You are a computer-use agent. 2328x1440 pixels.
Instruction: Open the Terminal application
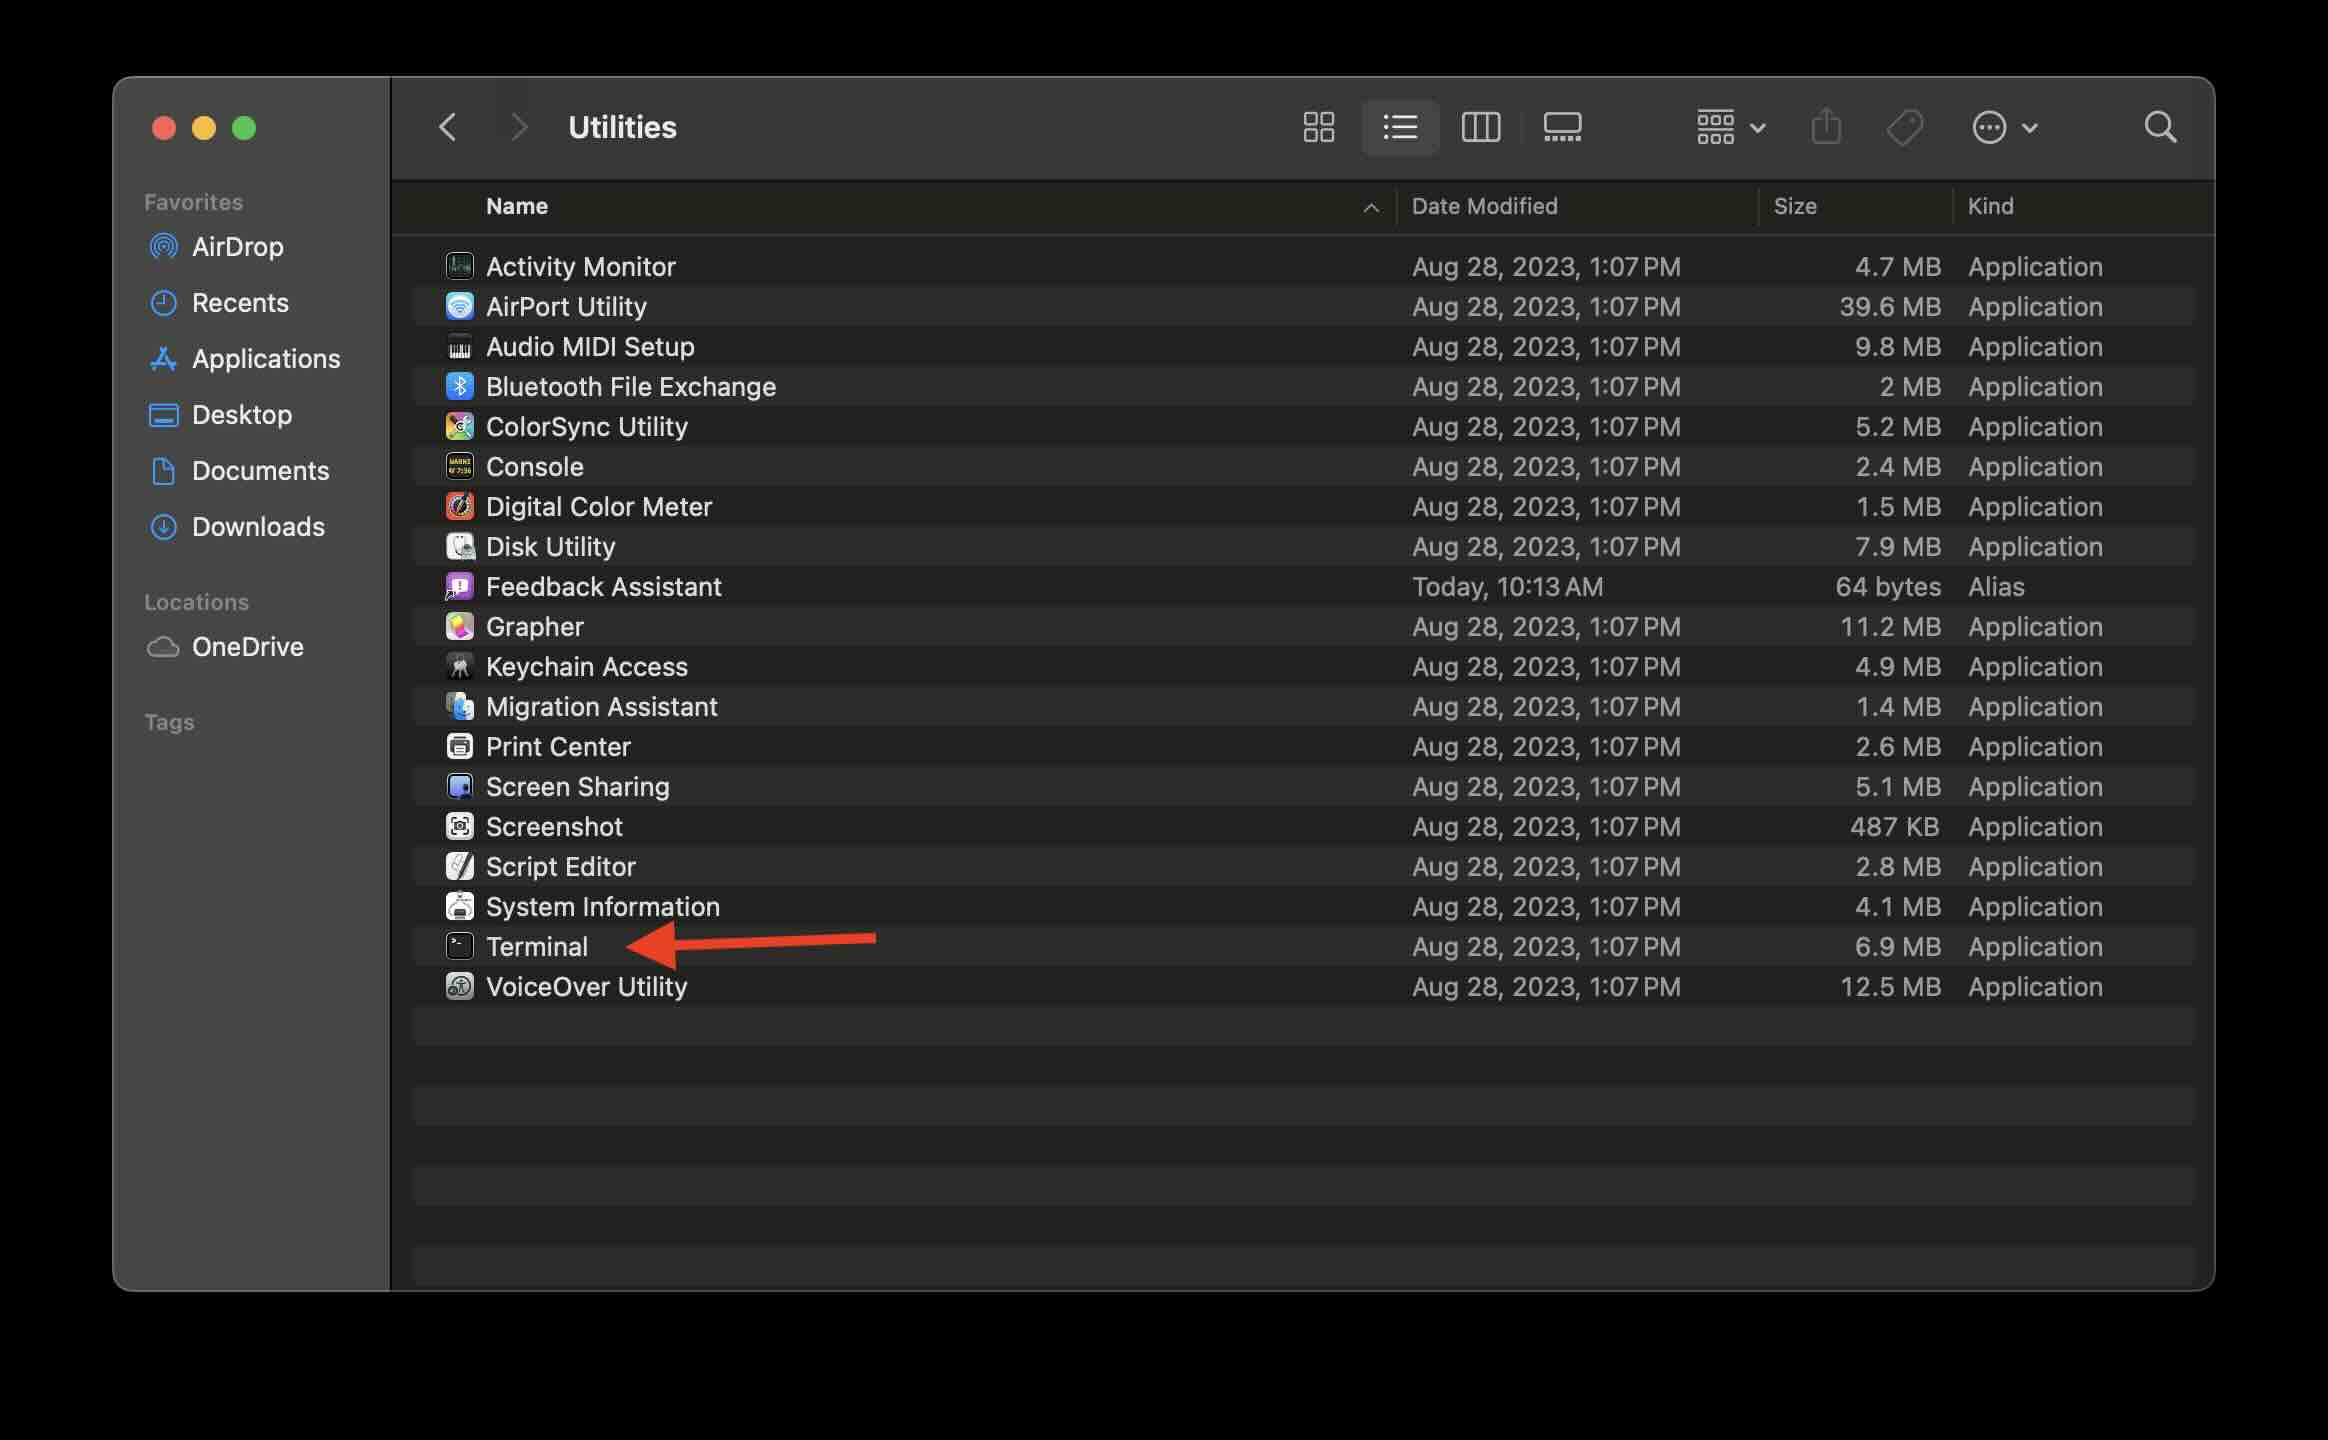coord(537,946)
